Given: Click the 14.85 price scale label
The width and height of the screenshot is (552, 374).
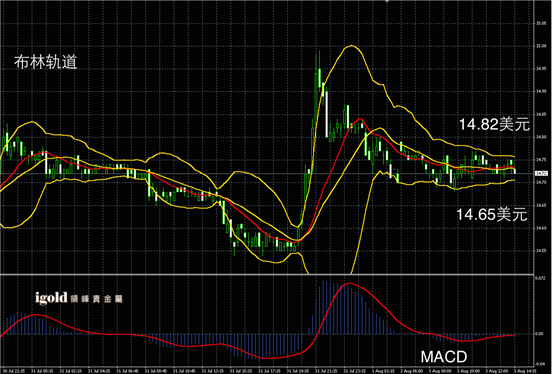Looking at the screenshot, I should (x=541, y=114).
